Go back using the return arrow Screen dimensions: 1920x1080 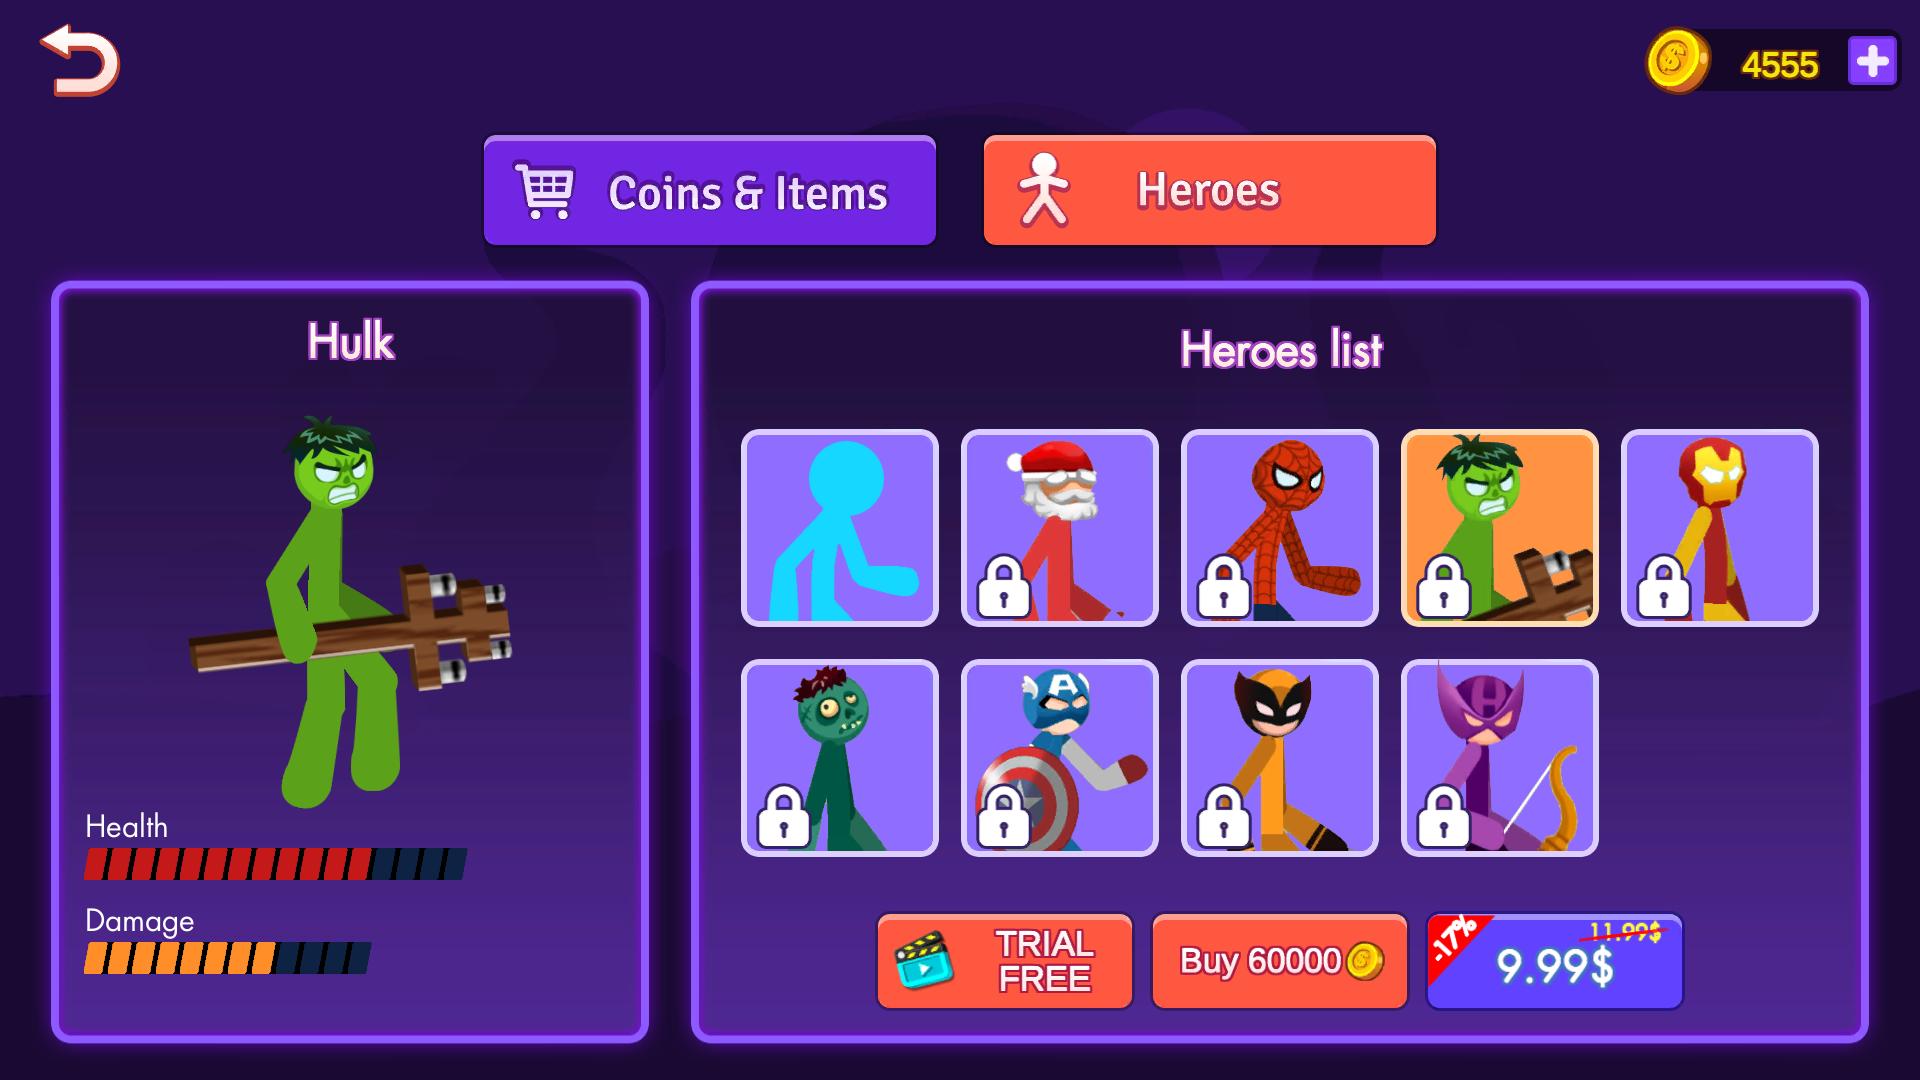(80, 61)
